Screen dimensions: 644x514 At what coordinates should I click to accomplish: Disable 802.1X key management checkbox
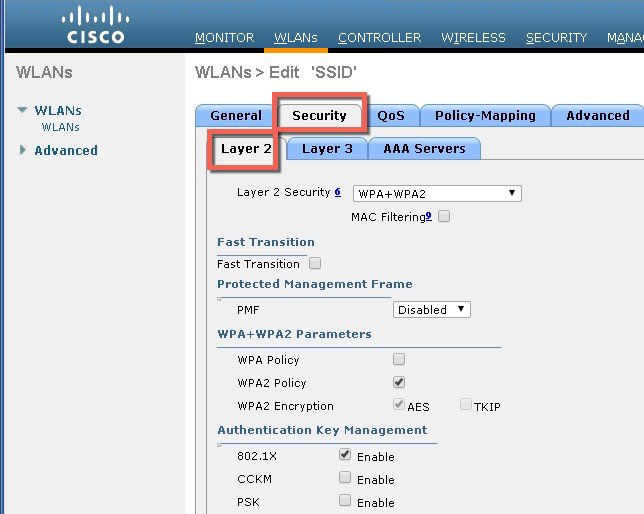pyautogui.click(x=345, y=455)
